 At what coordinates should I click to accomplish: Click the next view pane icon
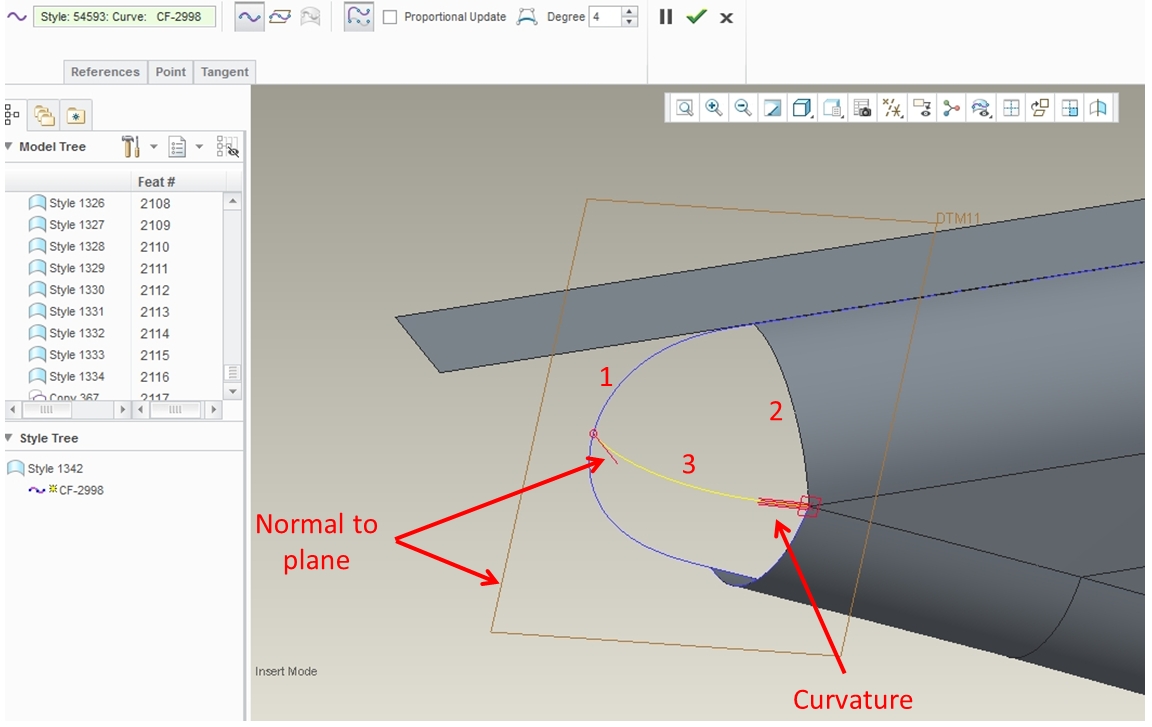click(x=1070, y=109)
